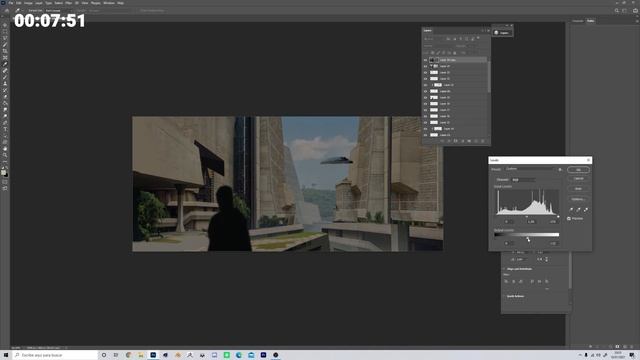Select the Hand tool
Screen dimensions: 640x360
pyautogui.click(x=5, y=149)
